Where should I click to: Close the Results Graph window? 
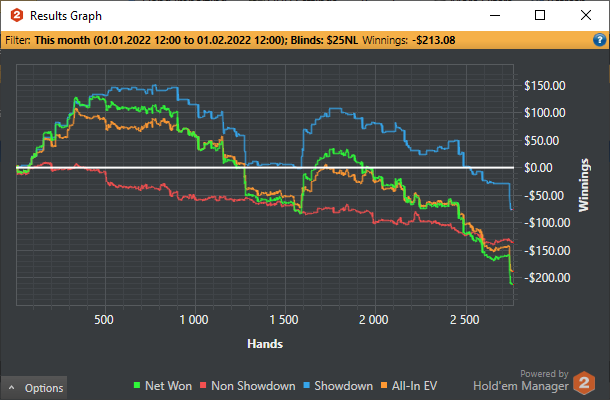(x=585, y=16)
